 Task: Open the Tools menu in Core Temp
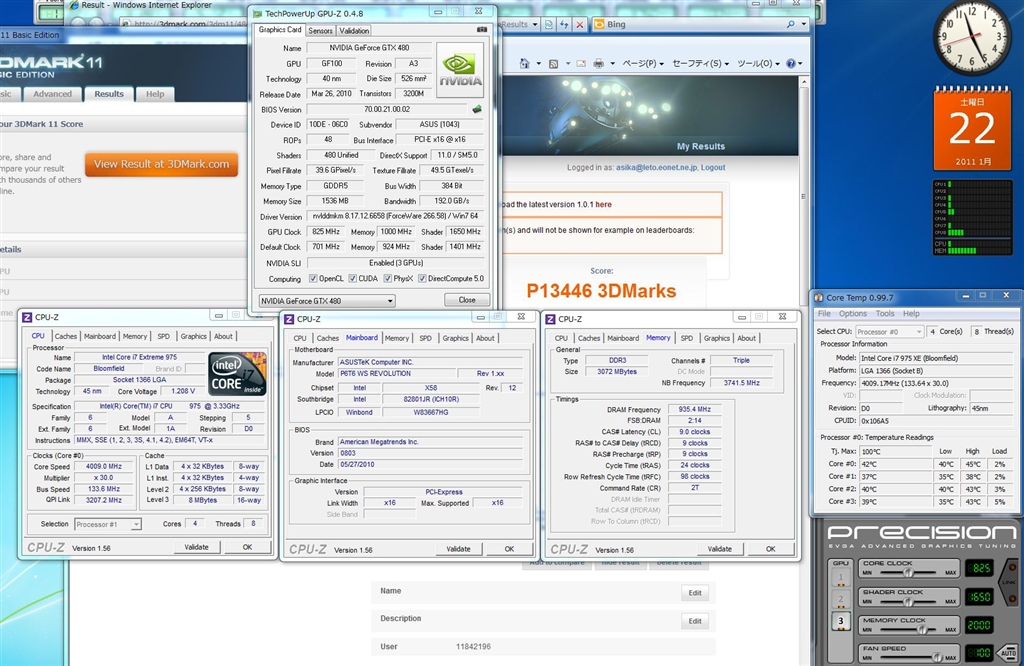point(885,314)
